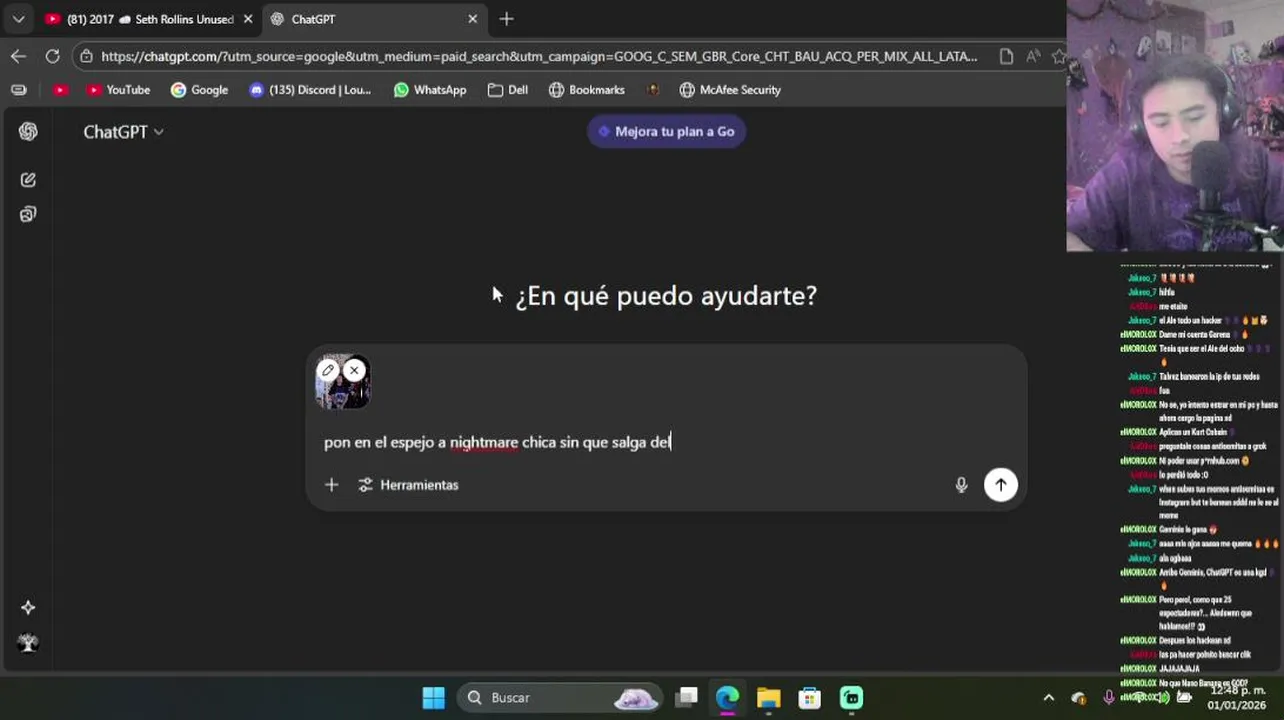
Task: Click the taskbar Buscar search box
Action: coord(562,698)
